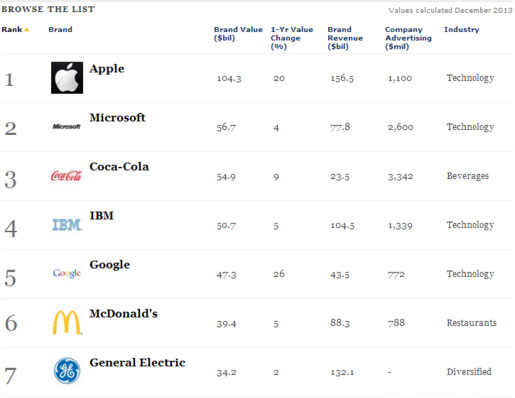This screenshot has height=398, width=515.
Task: Click the Rank sort arrow indicator
Action: point(27,30)
